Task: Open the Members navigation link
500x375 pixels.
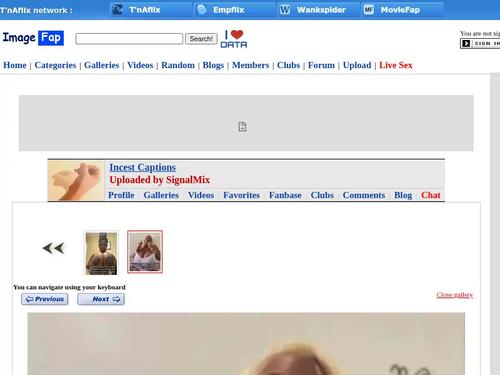Action: 251,65
